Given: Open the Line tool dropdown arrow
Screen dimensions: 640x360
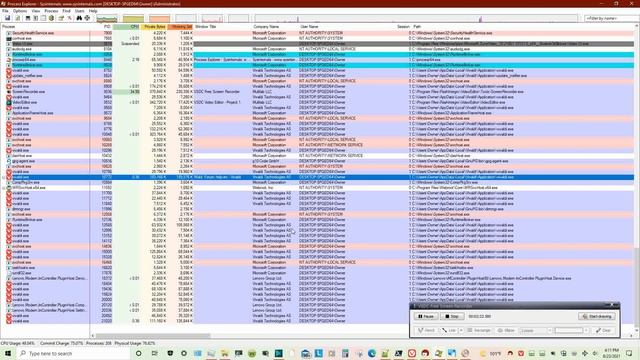Looking at the screenshot, I should tap(461, 330).
